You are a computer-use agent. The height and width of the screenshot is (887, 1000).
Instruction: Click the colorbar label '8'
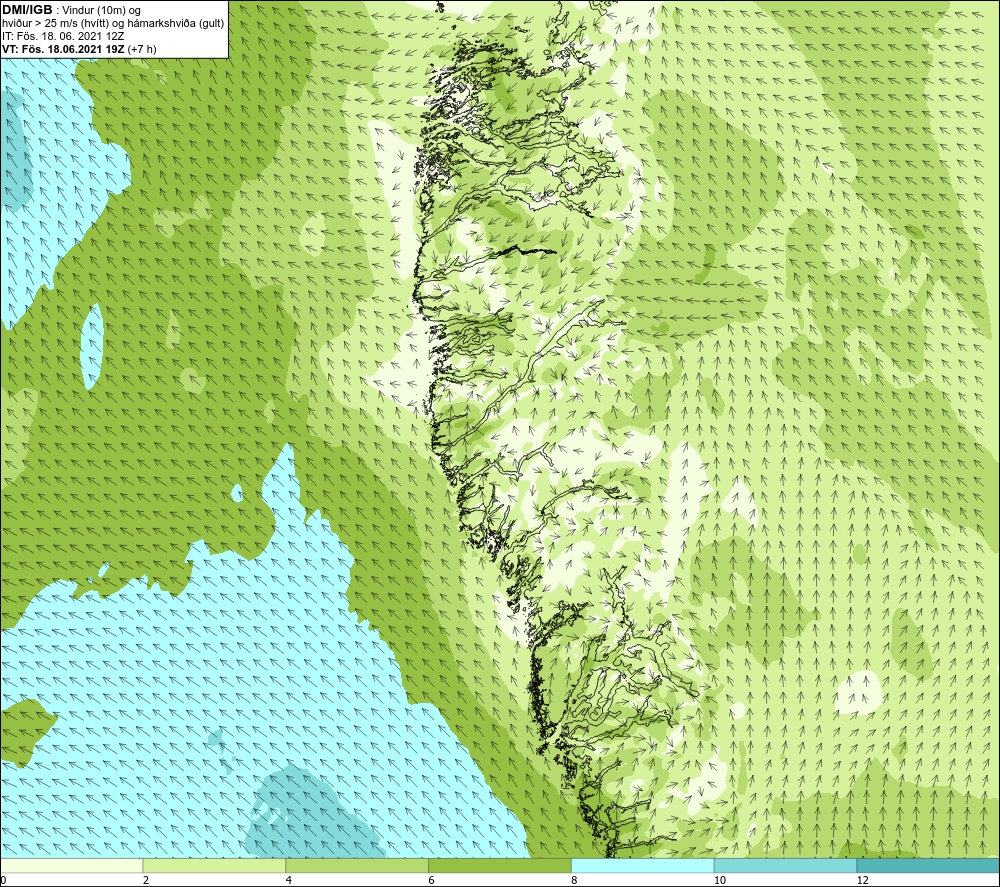pos(575,880)
